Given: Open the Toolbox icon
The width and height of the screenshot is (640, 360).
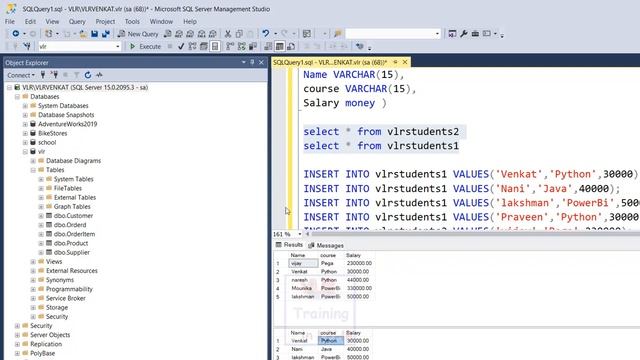Looking at the screenshot, I should pyautogui.click(x=475, y=34).
